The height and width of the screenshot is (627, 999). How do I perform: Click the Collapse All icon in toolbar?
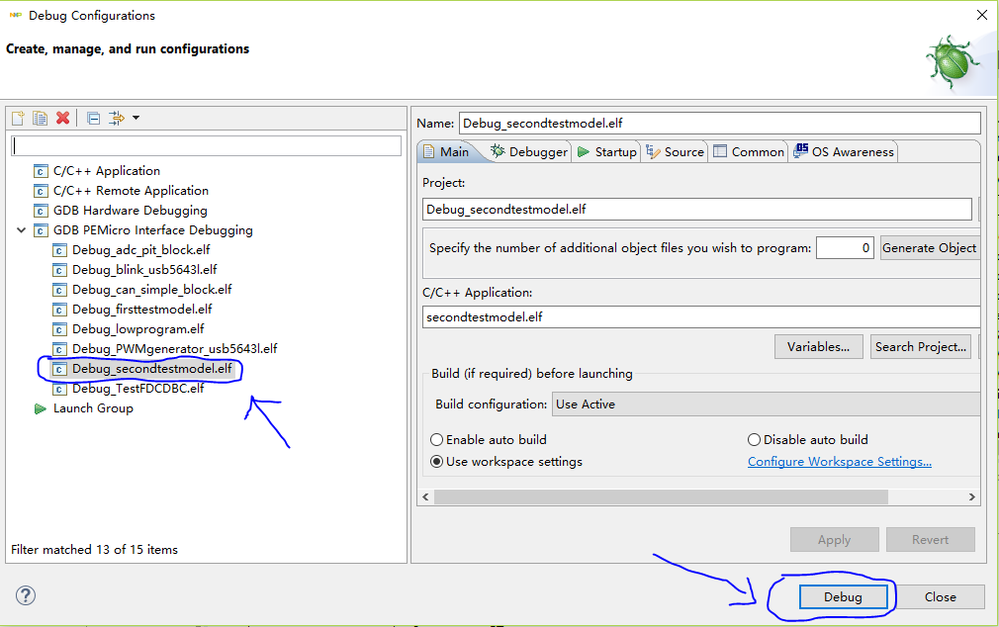tap(94, 118)
